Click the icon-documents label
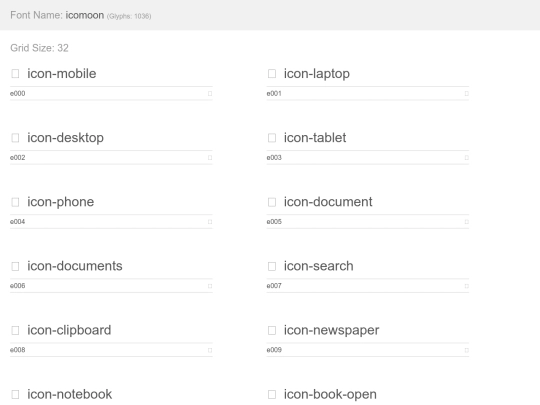Image resolution: width=540 pixels, height=405 pixels. pyautogui.click(x=75, y=266)
